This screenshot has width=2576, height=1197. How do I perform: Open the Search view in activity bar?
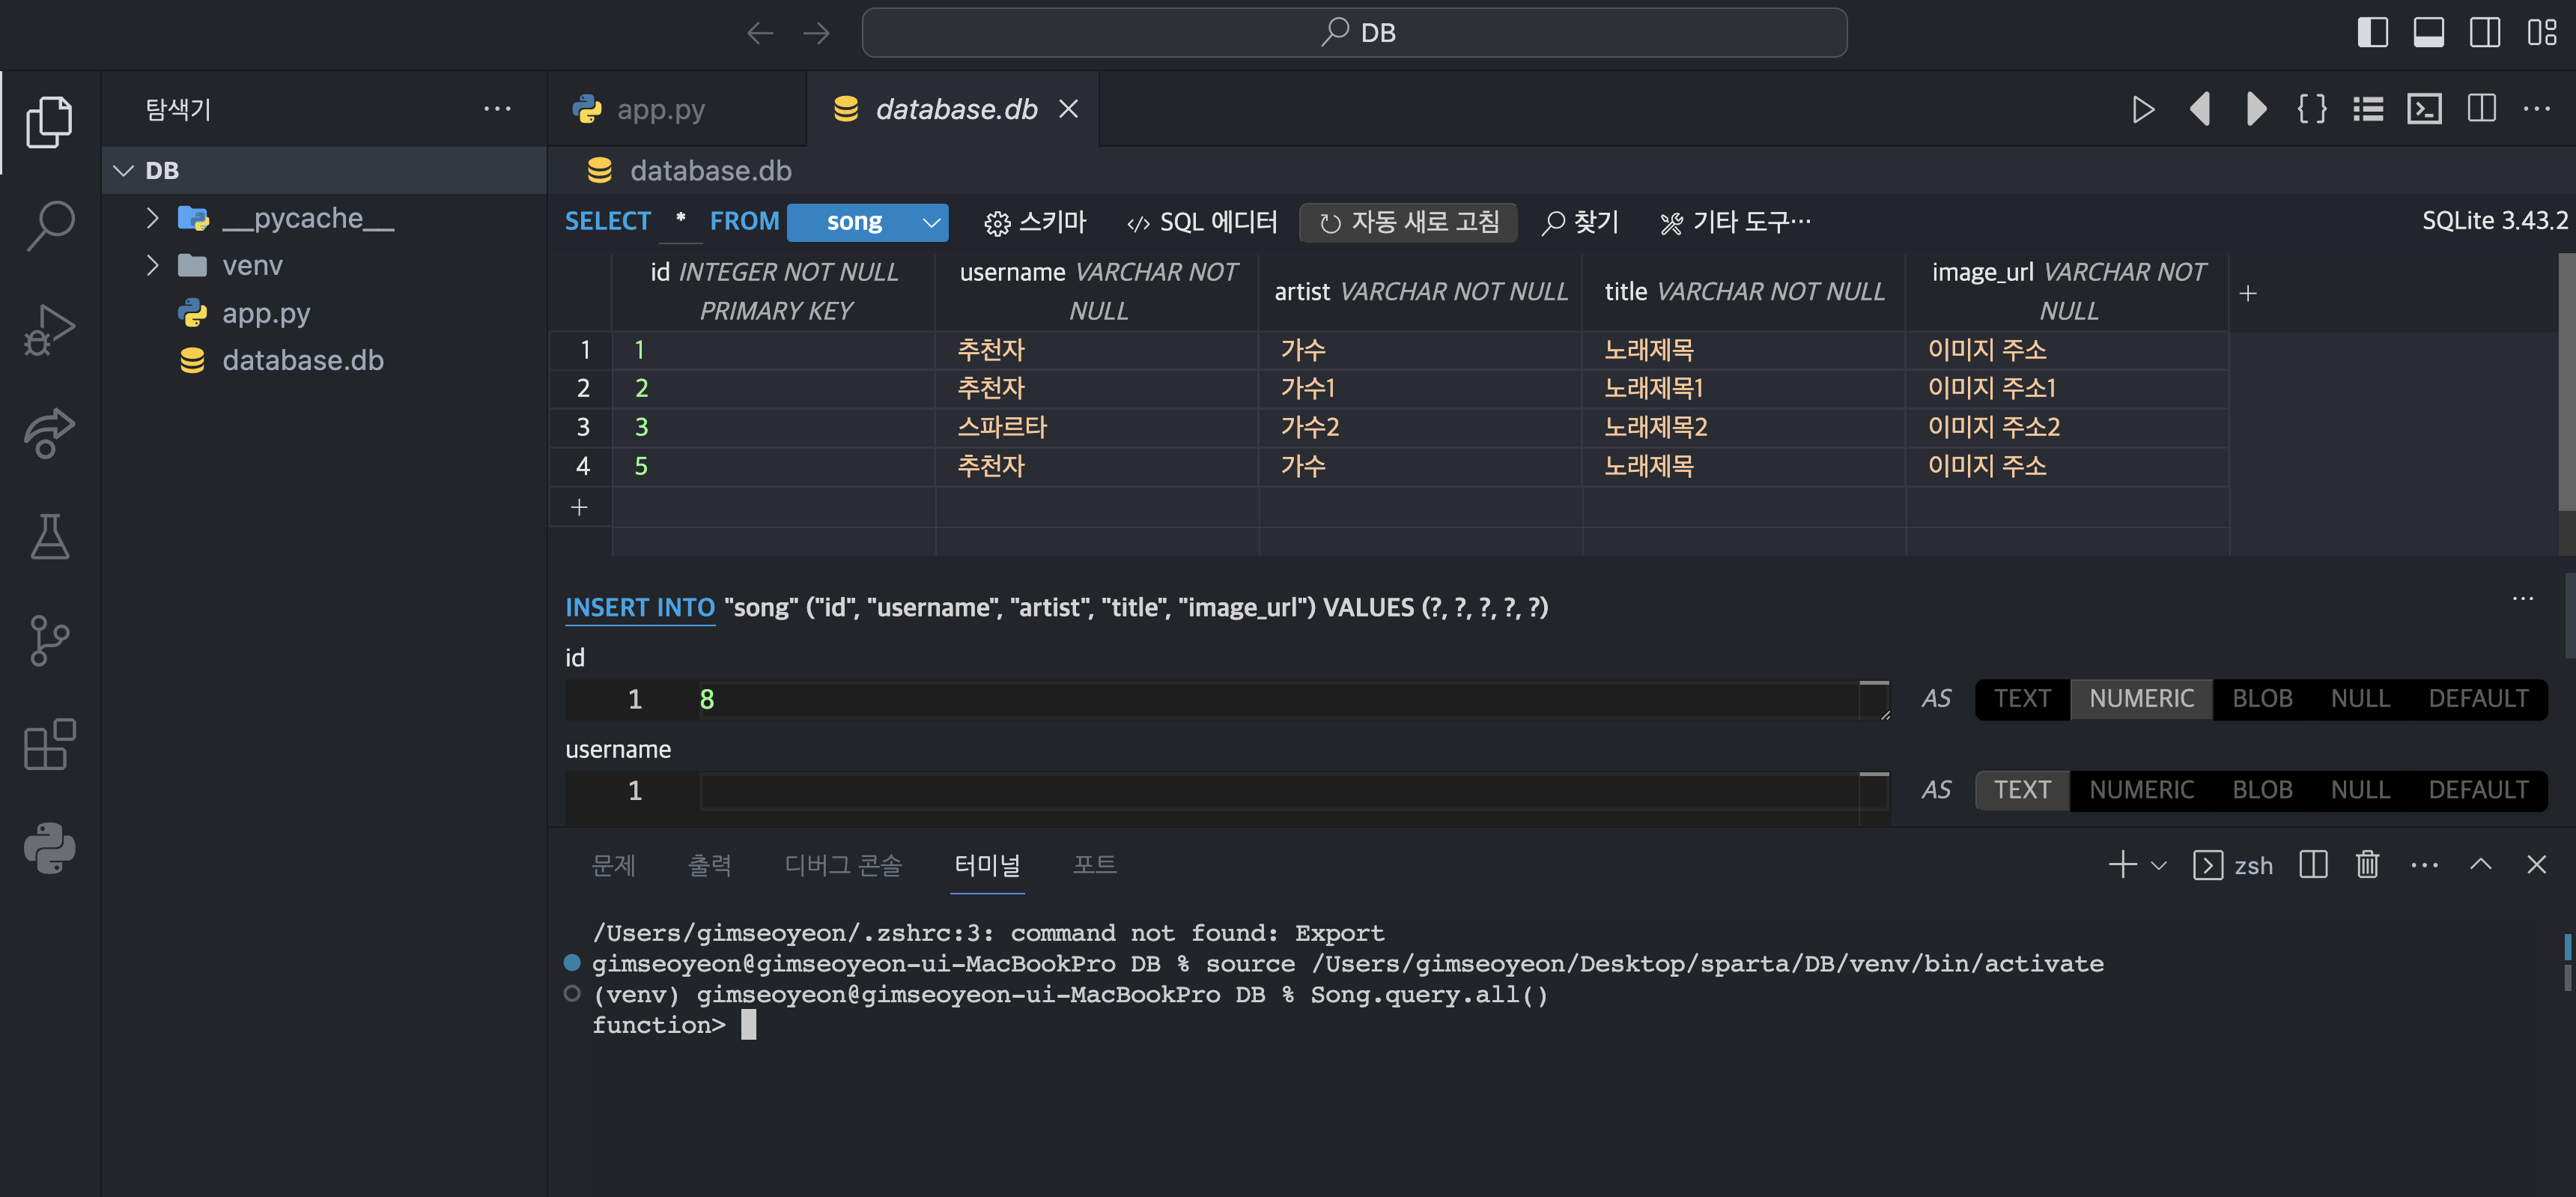coord(49,226)
